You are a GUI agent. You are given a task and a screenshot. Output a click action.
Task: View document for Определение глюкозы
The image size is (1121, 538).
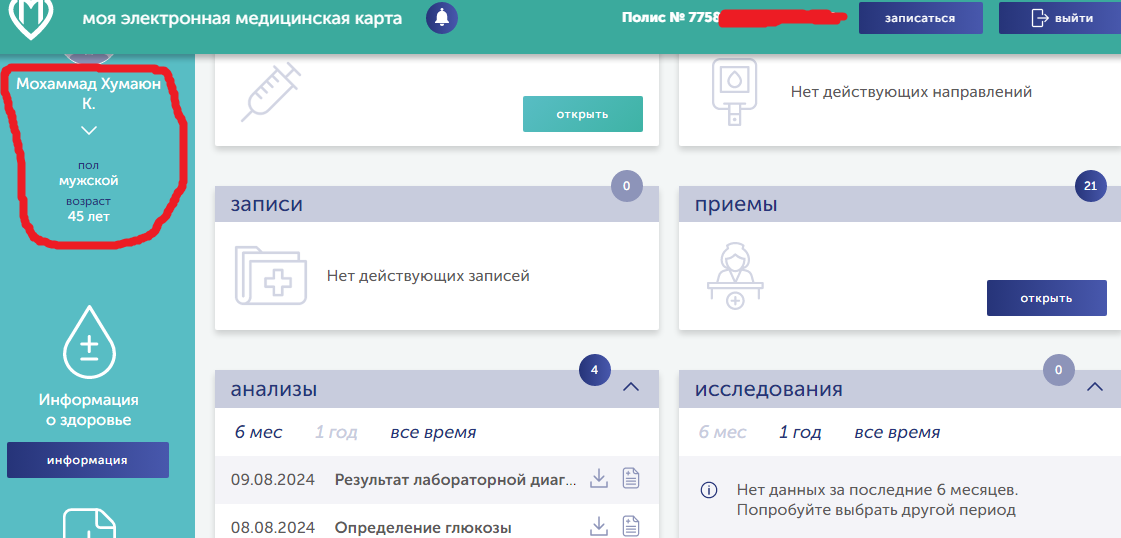(631, 527)
